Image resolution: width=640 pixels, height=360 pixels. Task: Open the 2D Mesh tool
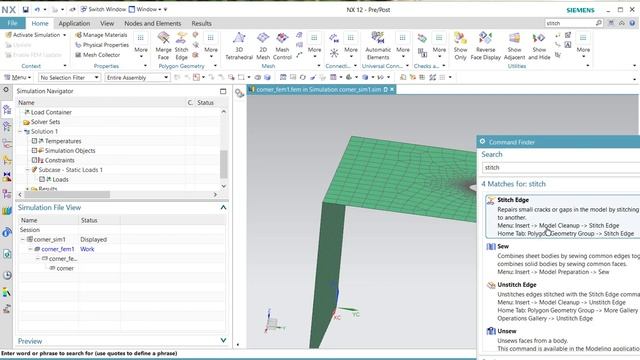263,46
